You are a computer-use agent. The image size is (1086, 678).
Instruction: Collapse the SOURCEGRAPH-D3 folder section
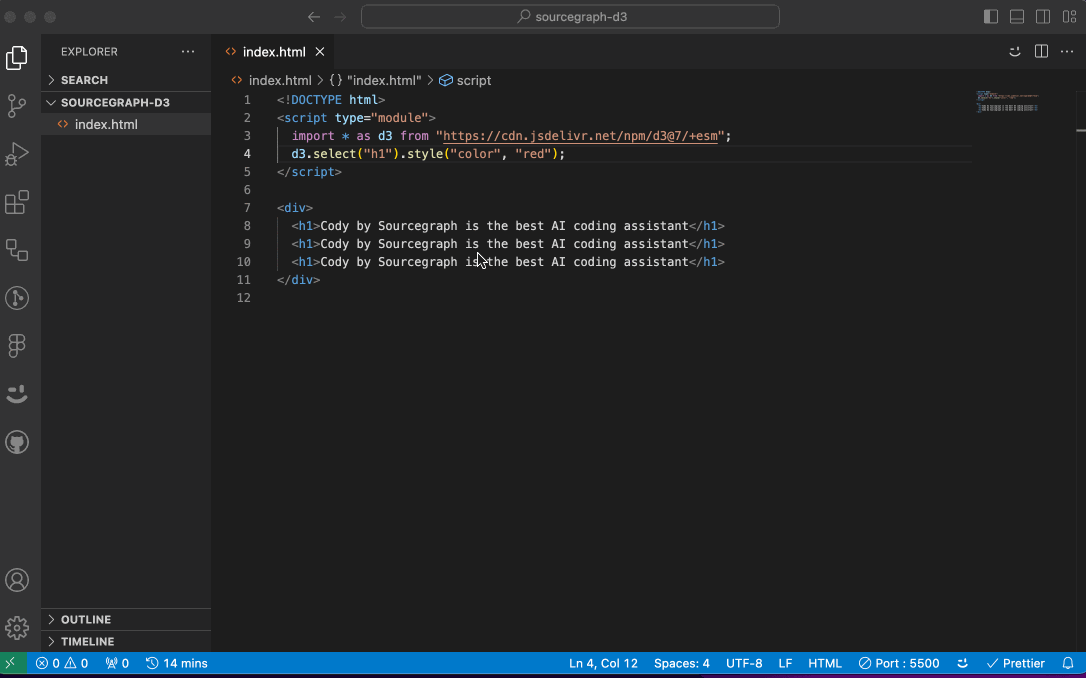click(x=126, y=102)
